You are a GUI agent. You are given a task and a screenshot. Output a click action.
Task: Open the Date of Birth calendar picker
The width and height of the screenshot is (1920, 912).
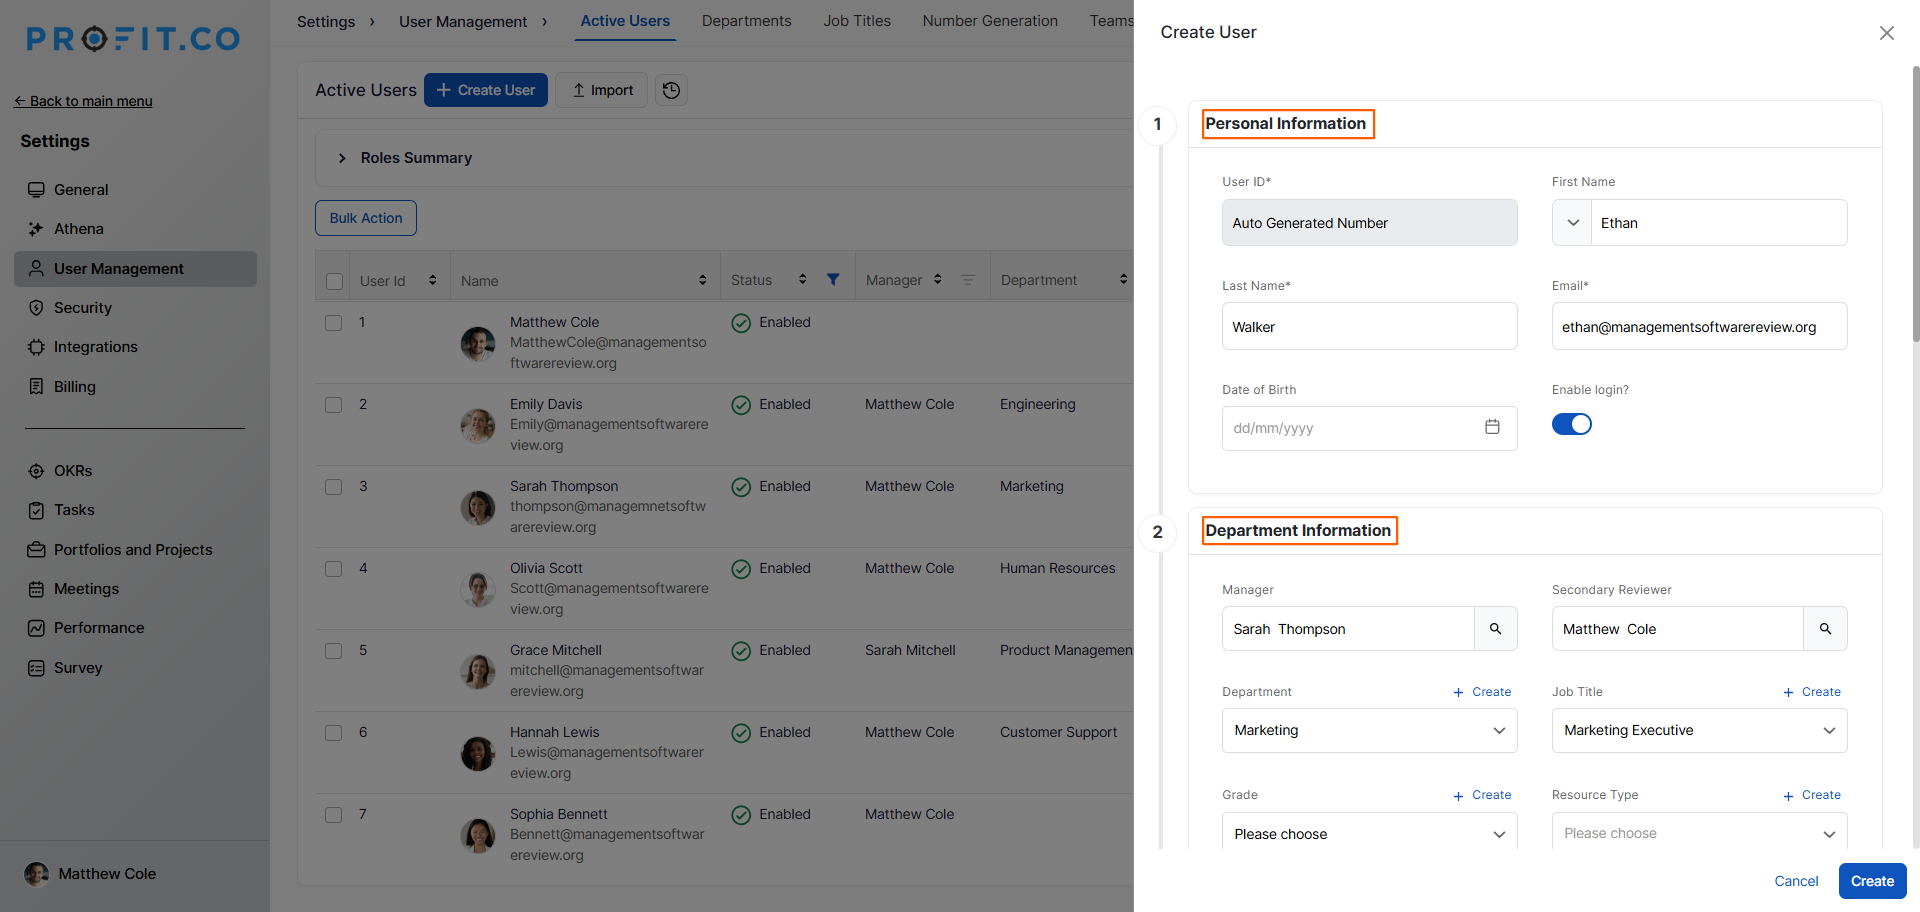click(x=1492, y=427)
